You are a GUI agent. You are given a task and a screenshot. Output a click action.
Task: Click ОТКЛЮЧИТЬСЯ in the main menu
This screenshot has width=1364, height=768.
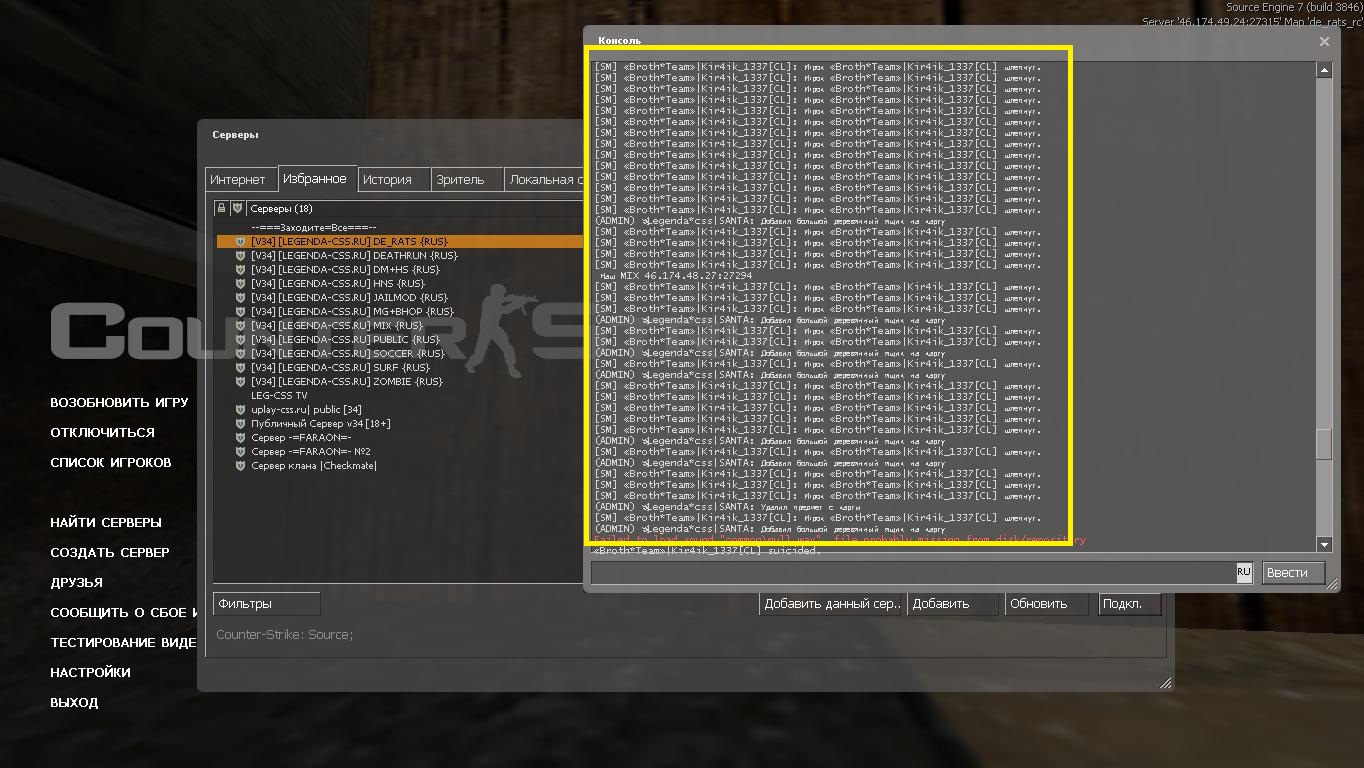pos(102,432)
